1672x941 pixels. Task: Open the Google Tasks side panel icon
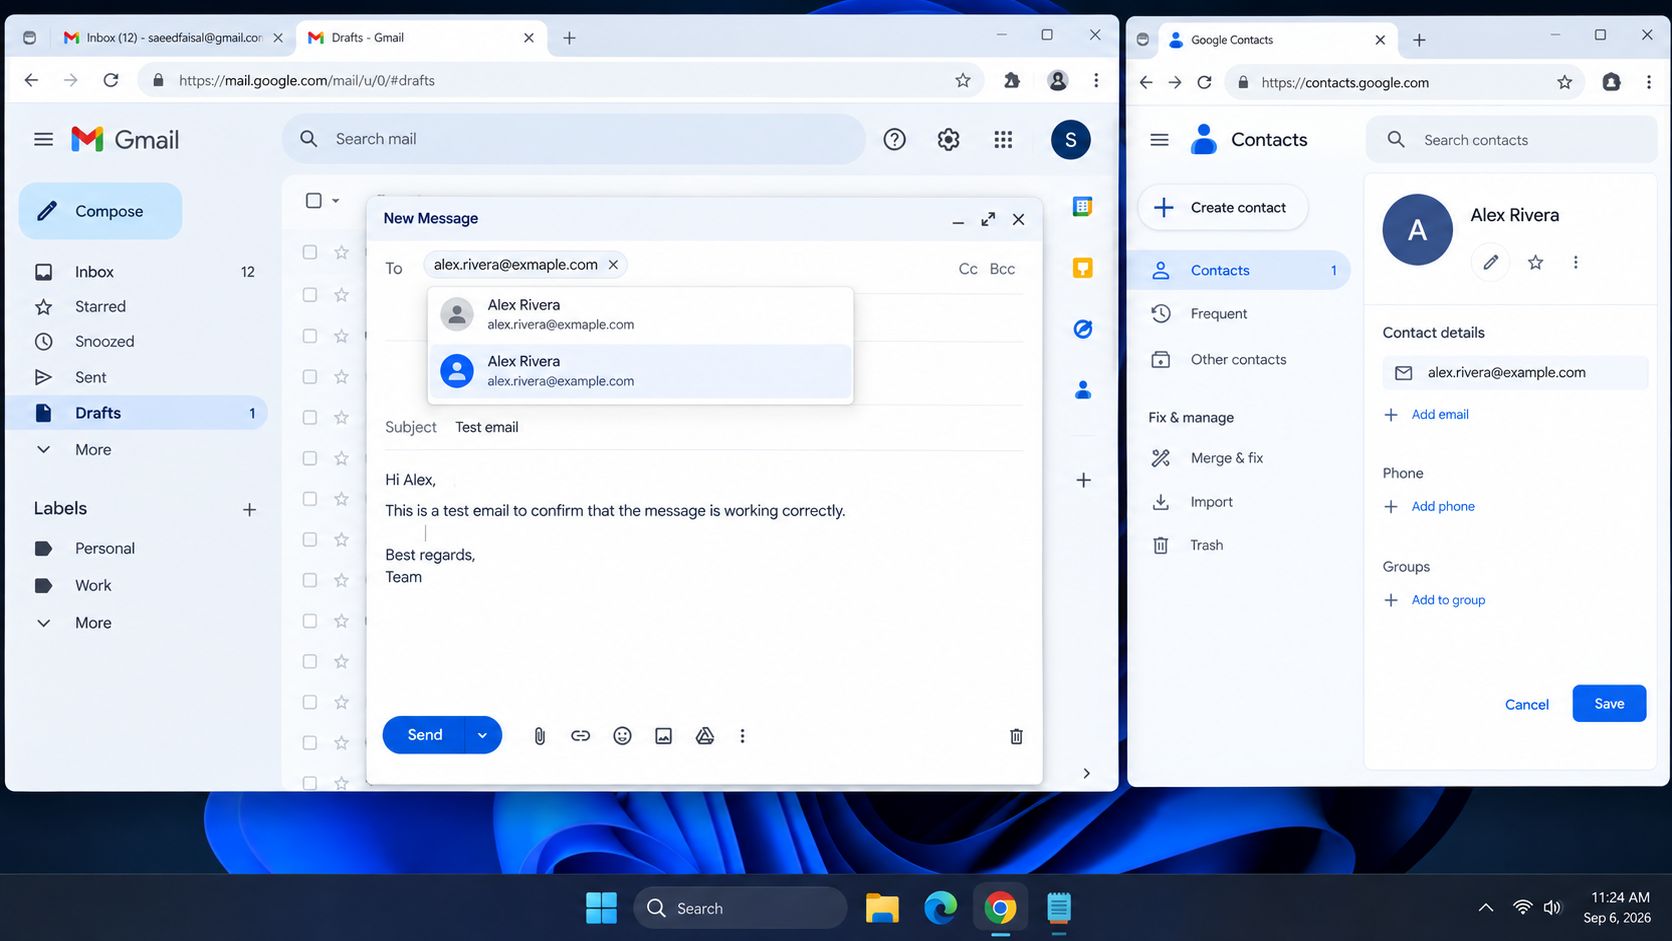tap(1082, 329)
